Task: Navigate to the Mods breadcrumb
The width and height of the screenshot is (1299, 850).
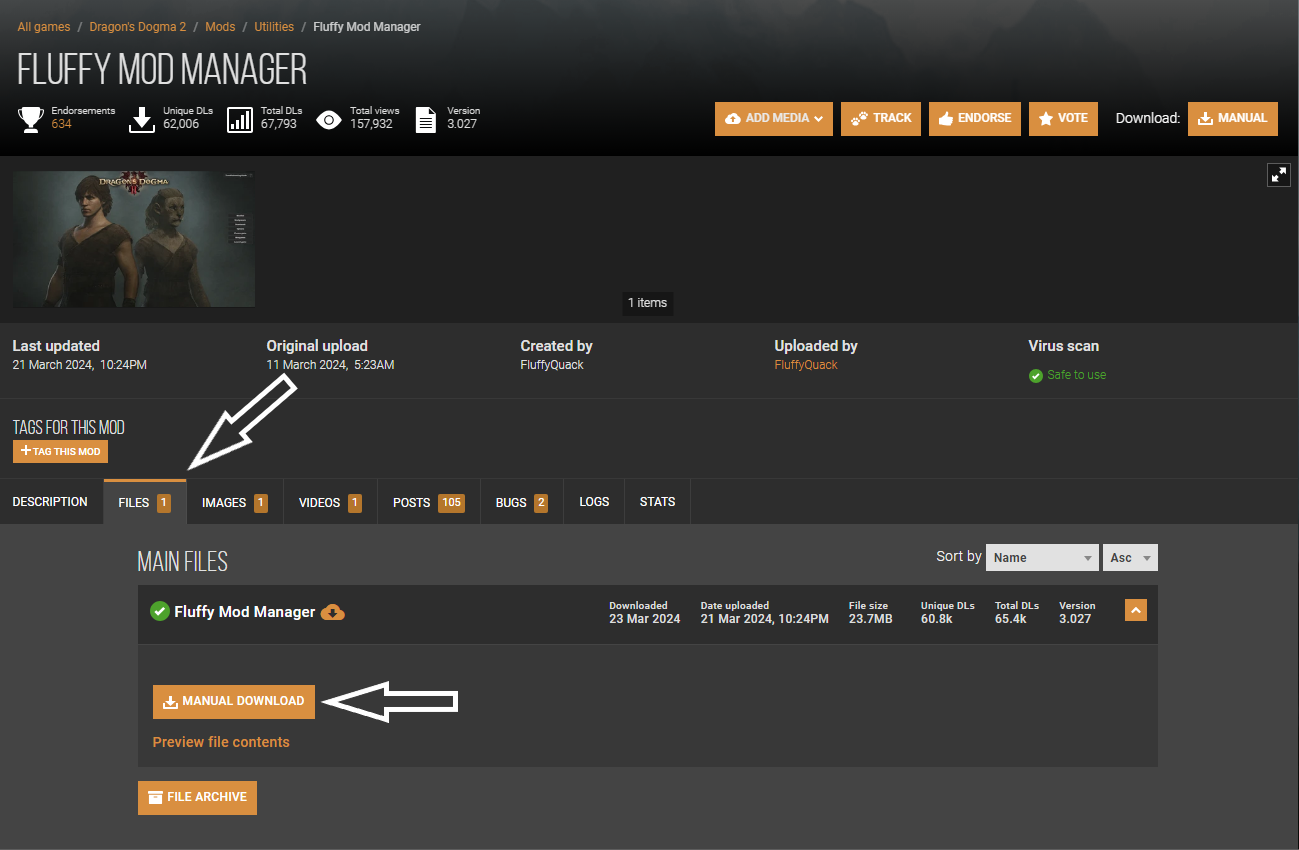Action: (x=220, y=27)
